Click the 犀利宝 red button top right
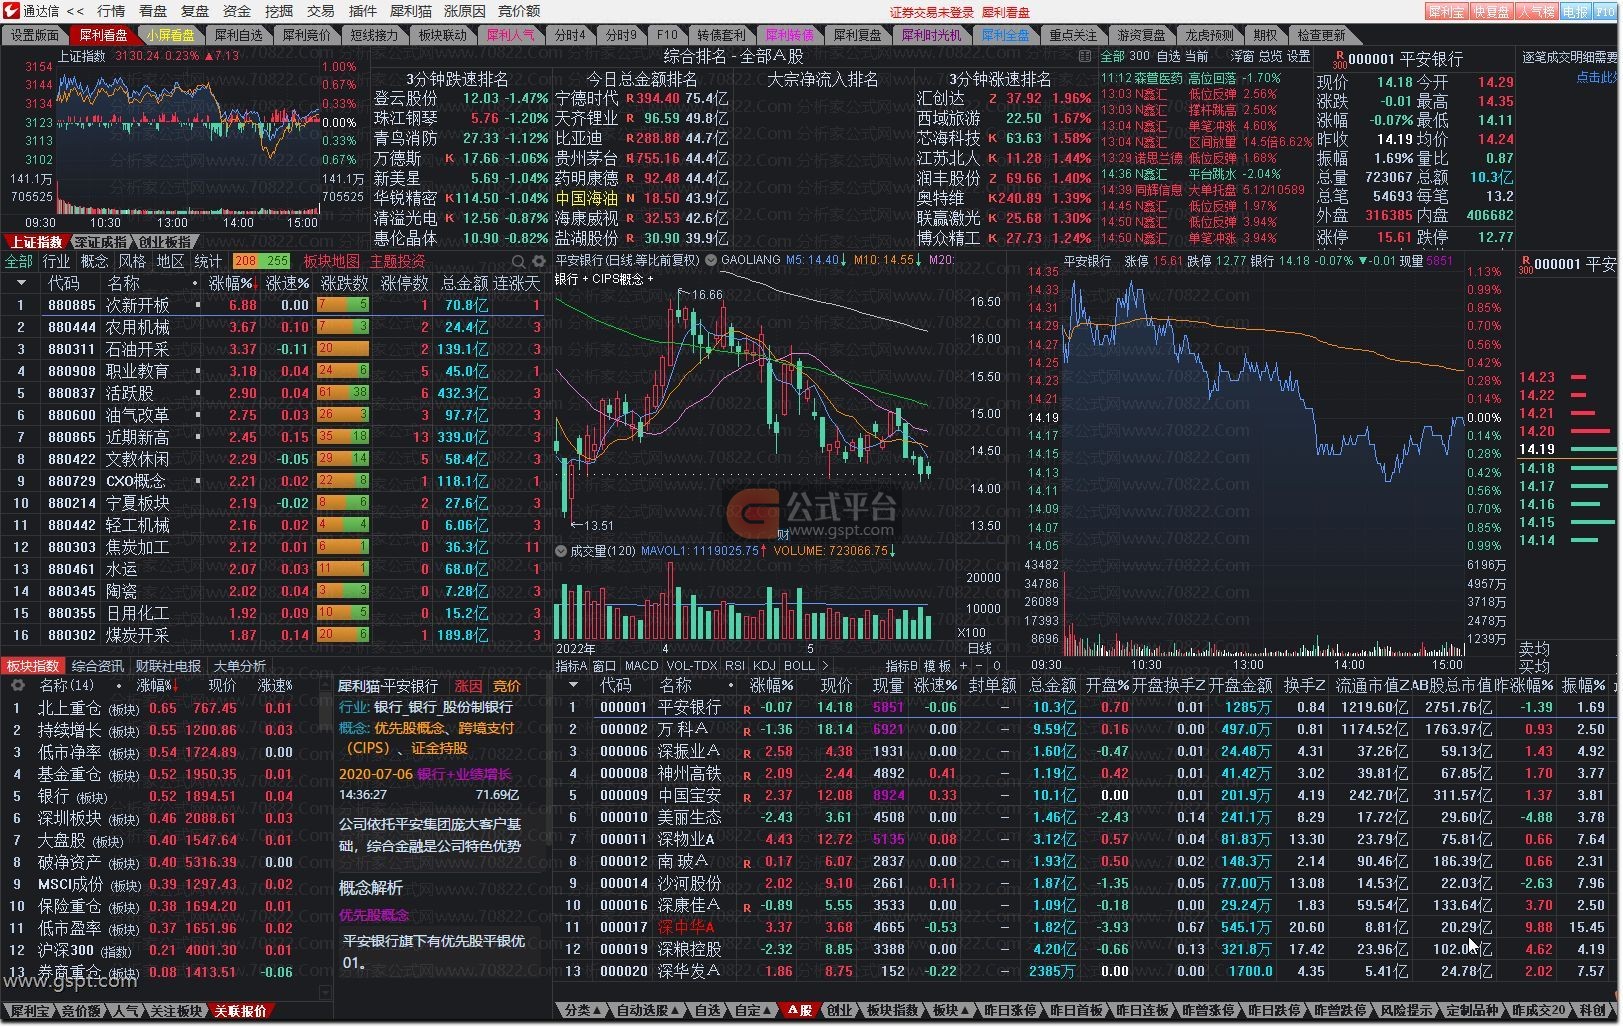Image resolution: width=1623 pixels, height=1027 pixels. (1446, 12)
